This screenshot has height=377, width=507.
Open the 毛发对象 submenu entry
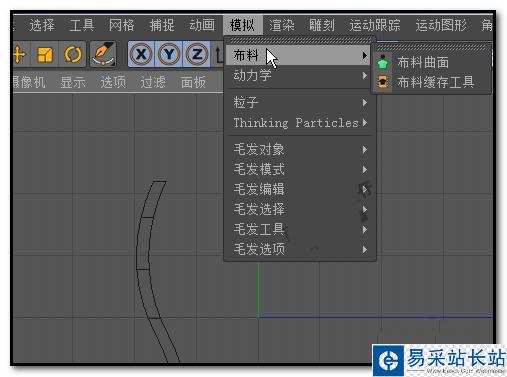(299, 149)
